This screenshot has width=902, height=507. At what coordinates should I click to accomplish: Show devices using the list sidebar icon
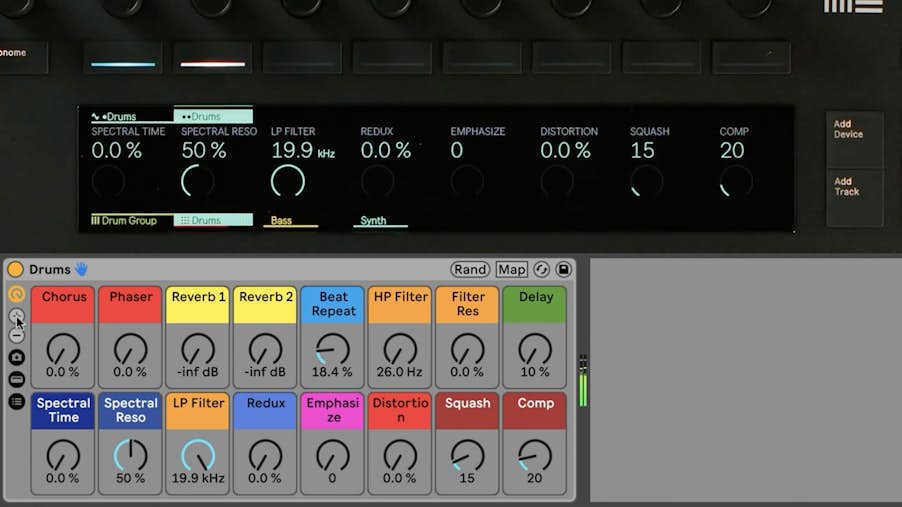point(16,401)
